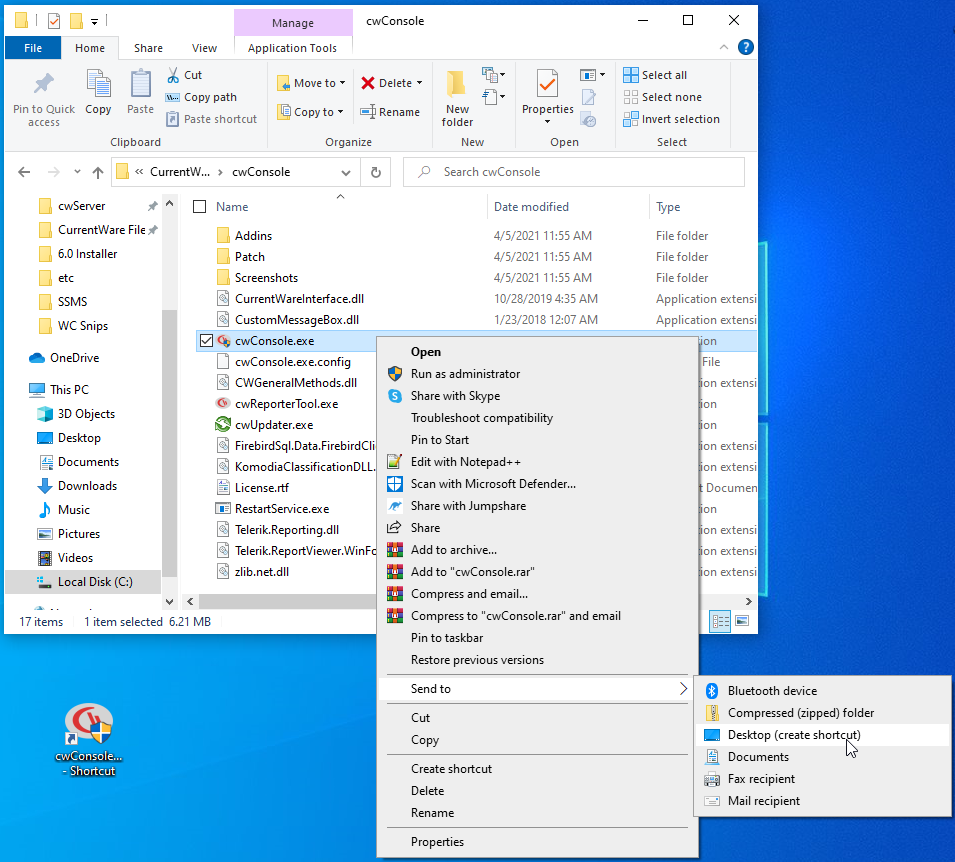Switch to the Share tab

(148, 48)
